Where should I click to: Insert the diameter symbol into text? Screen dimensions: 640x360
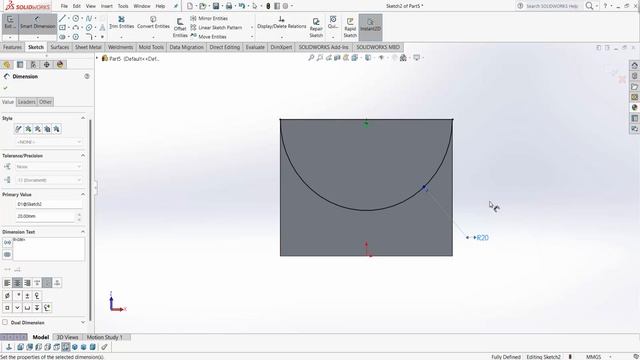coord(7,296)
